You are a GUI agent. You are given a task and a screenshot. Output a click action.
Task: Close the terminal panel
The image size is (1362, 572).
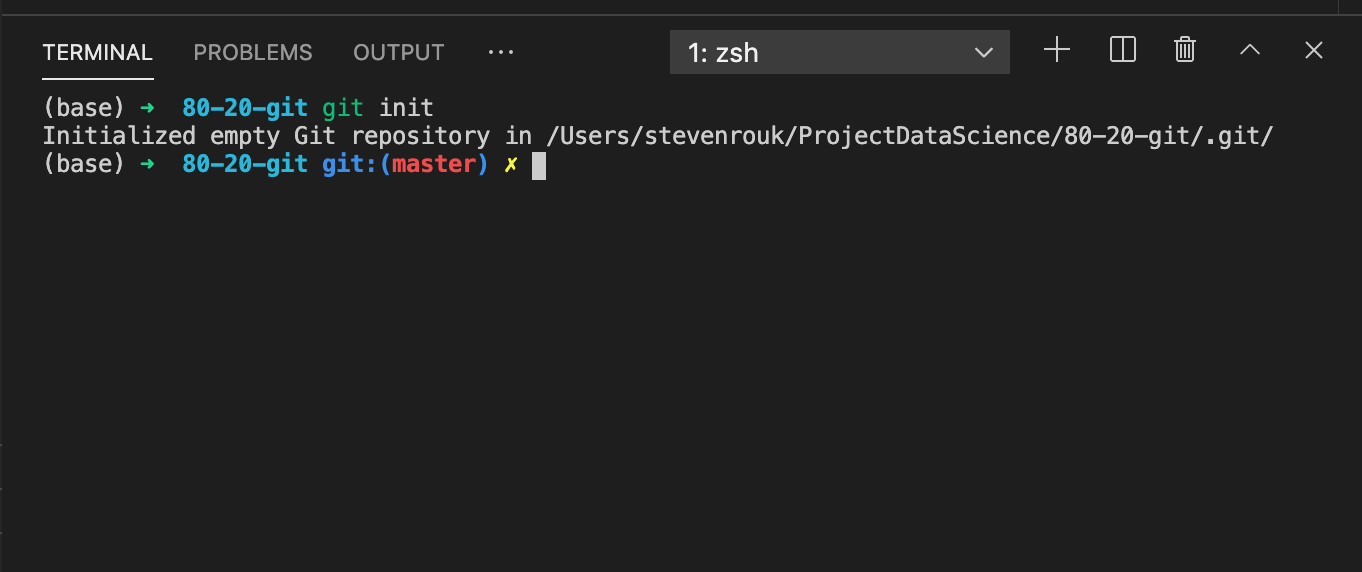(1314, 50)
